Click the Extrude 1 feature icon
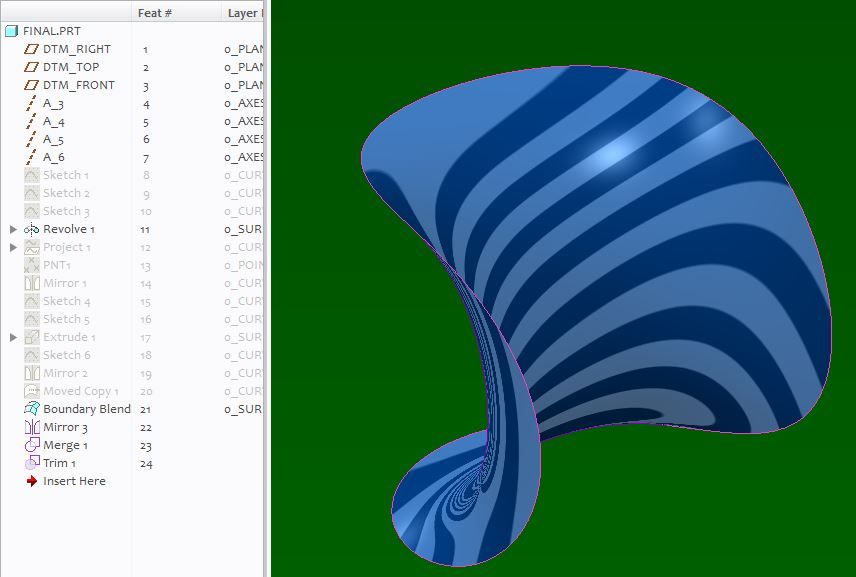 coord(32,337)
